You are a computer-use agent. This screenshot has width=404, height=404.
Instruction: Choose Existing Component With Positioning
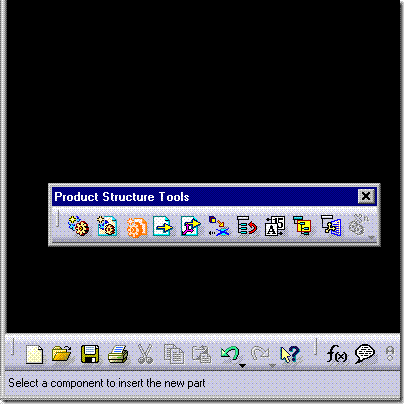191,226
